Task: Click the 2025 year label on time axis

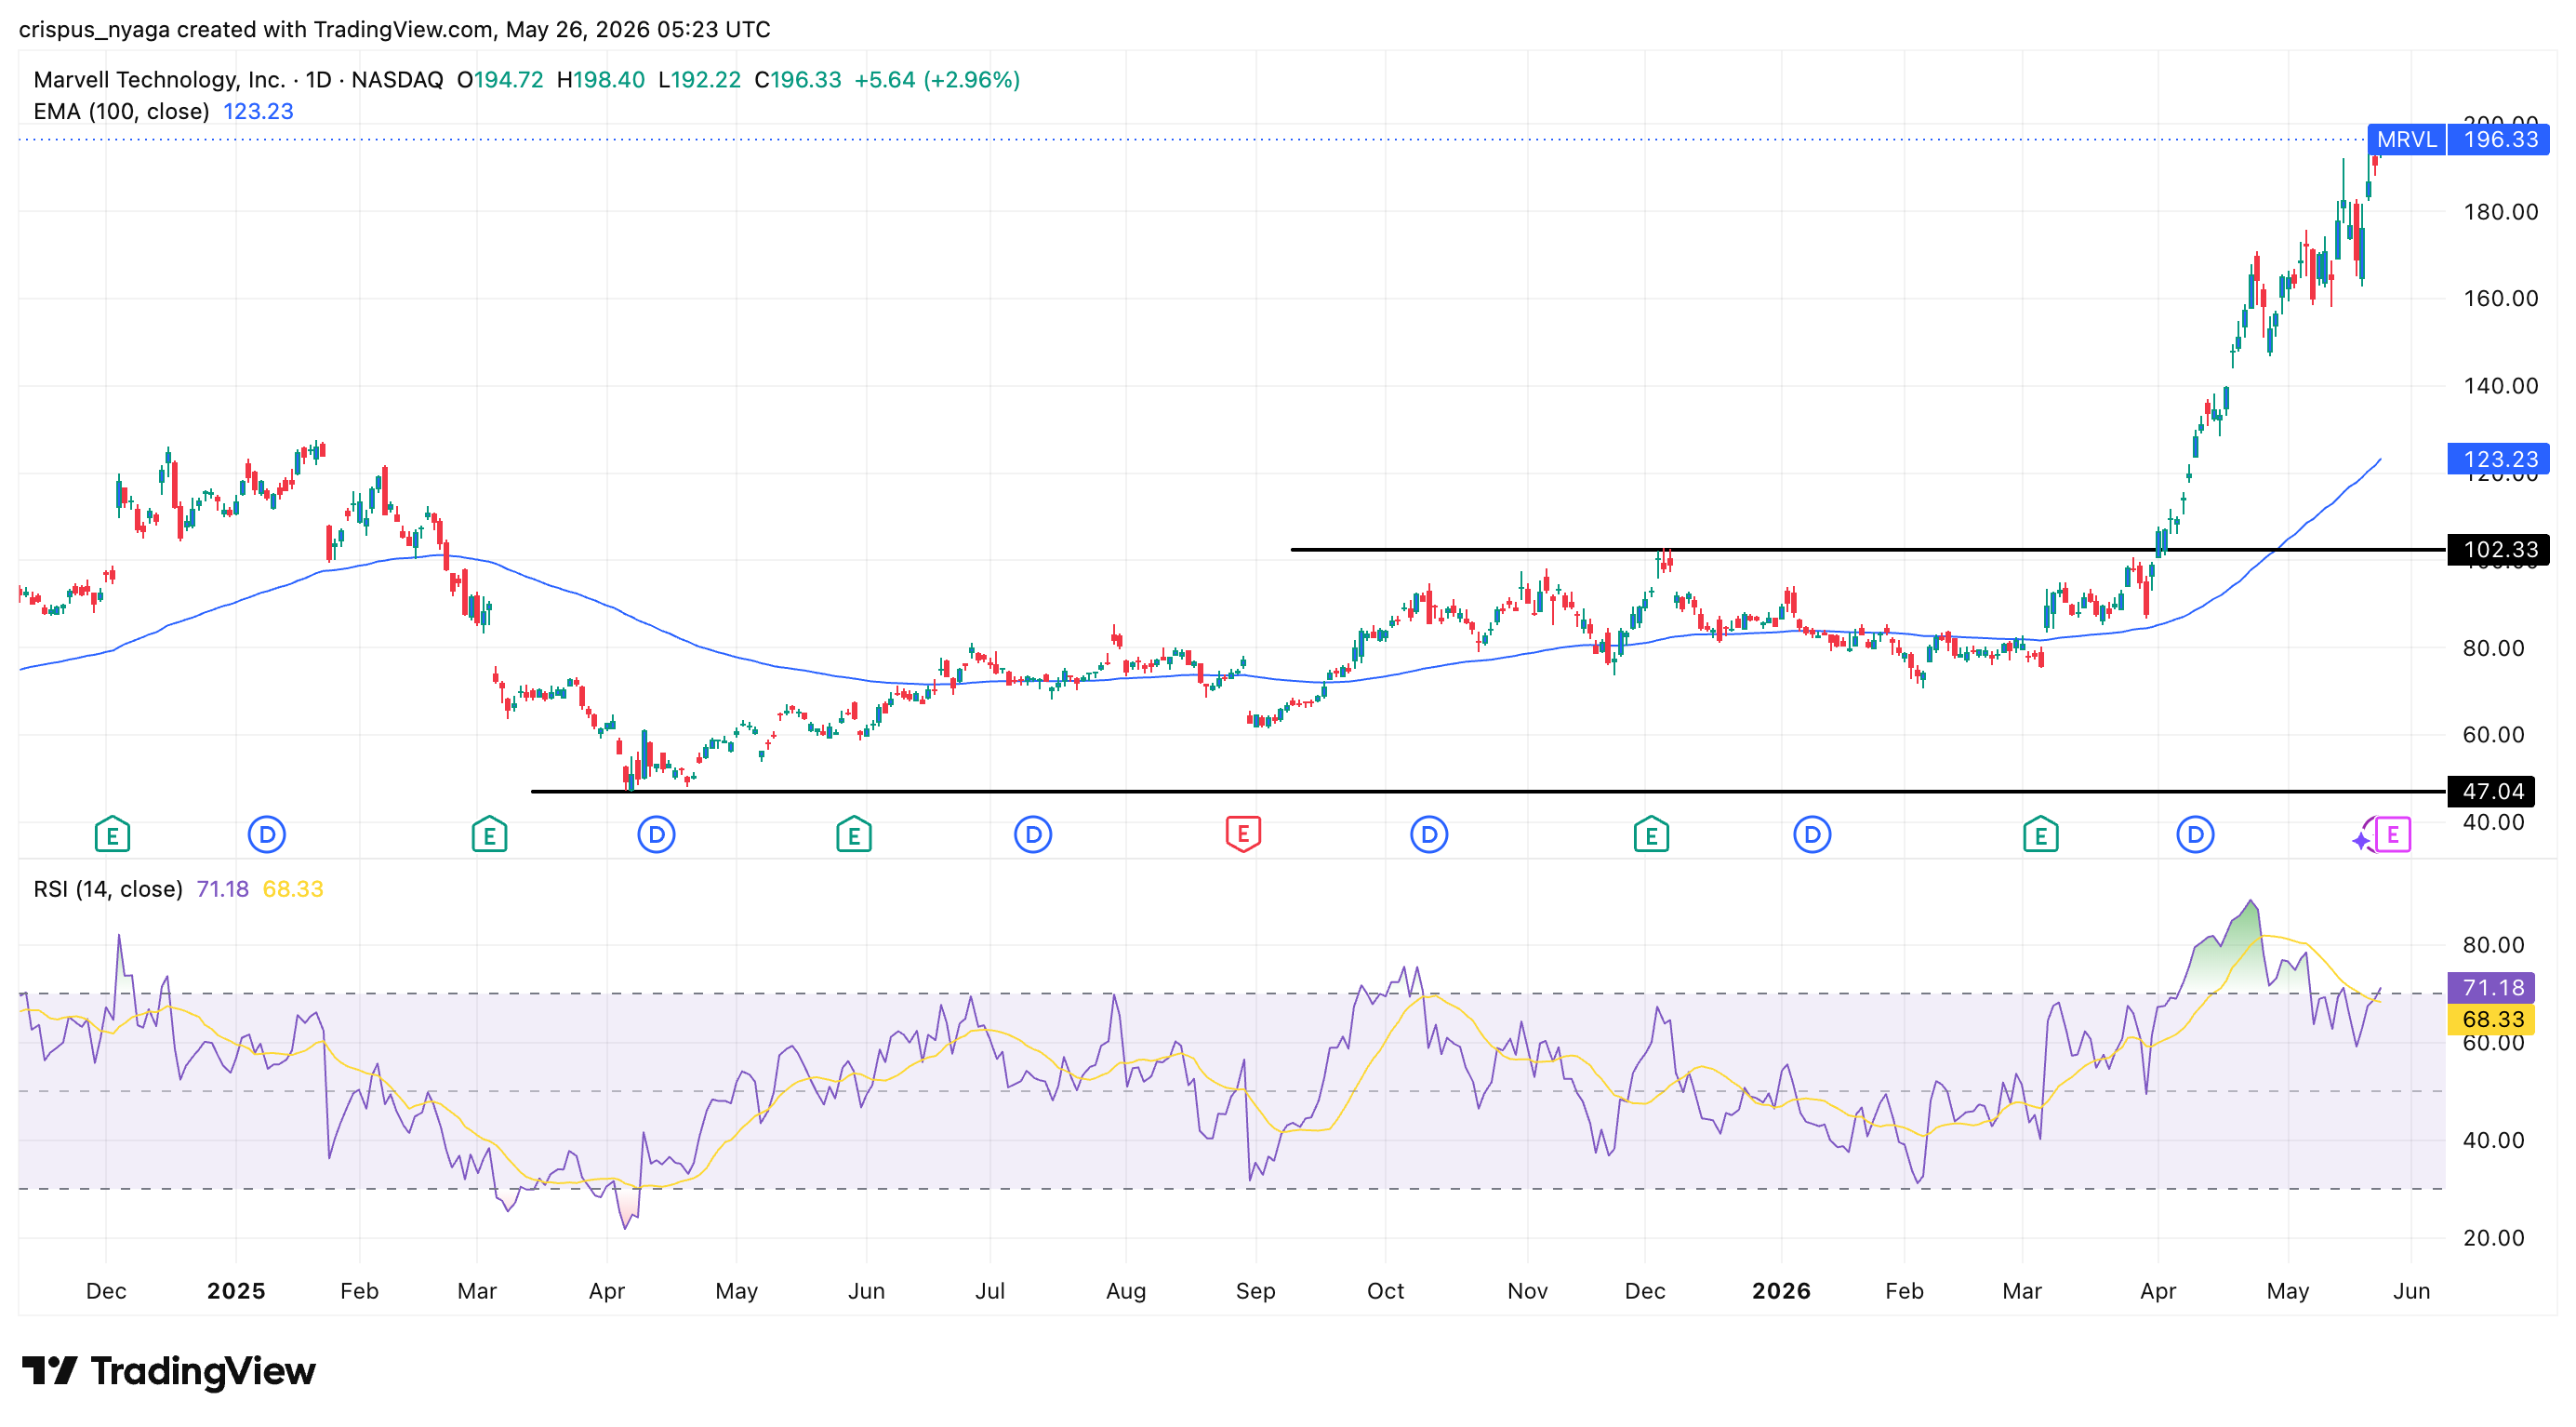Action: click(x=236, y=1291)
